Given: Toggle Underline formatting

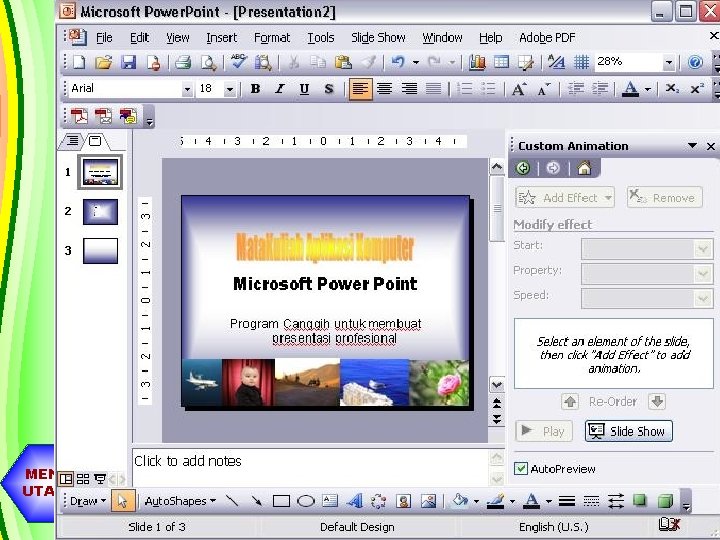Looking at the screenshot, I should point(304,89).
